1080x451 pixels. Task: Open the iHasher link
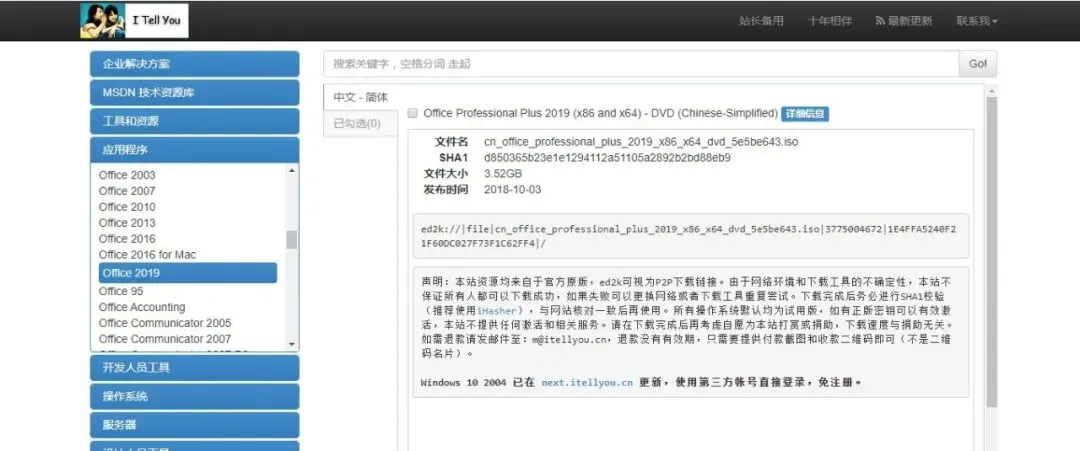point(496,311)
